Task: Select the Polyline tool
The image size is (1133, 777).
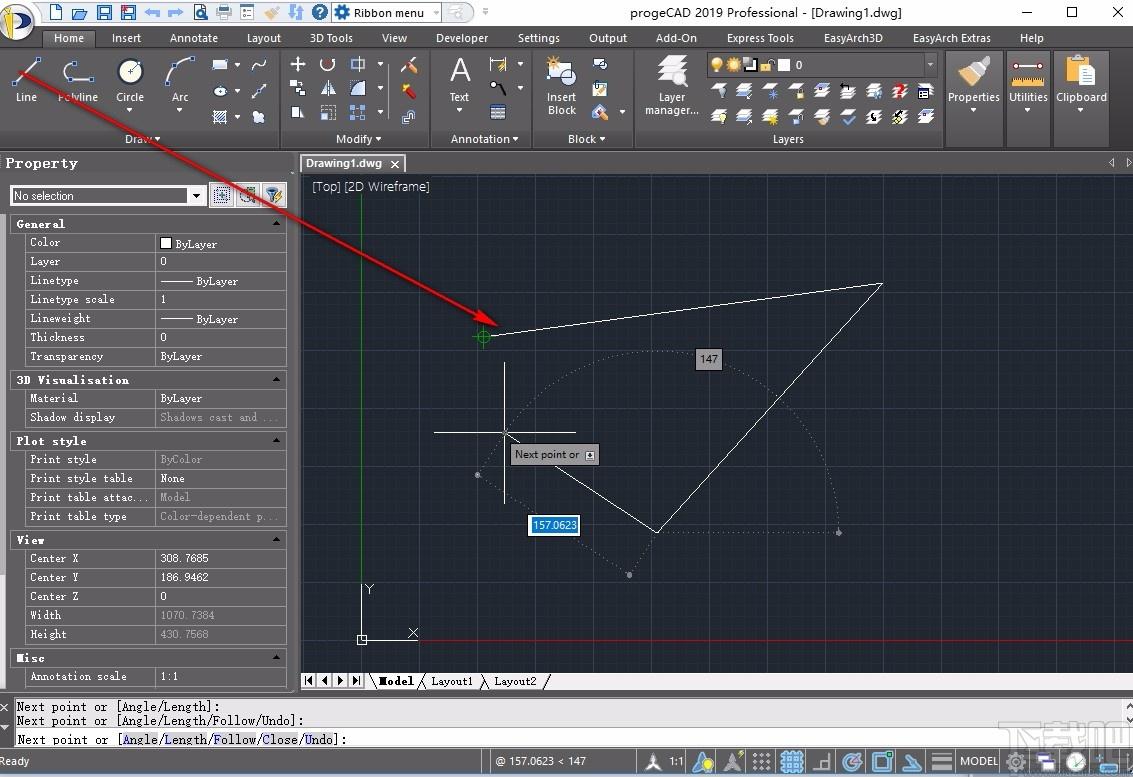Action: pyautogui.click(x=77, y=80)
